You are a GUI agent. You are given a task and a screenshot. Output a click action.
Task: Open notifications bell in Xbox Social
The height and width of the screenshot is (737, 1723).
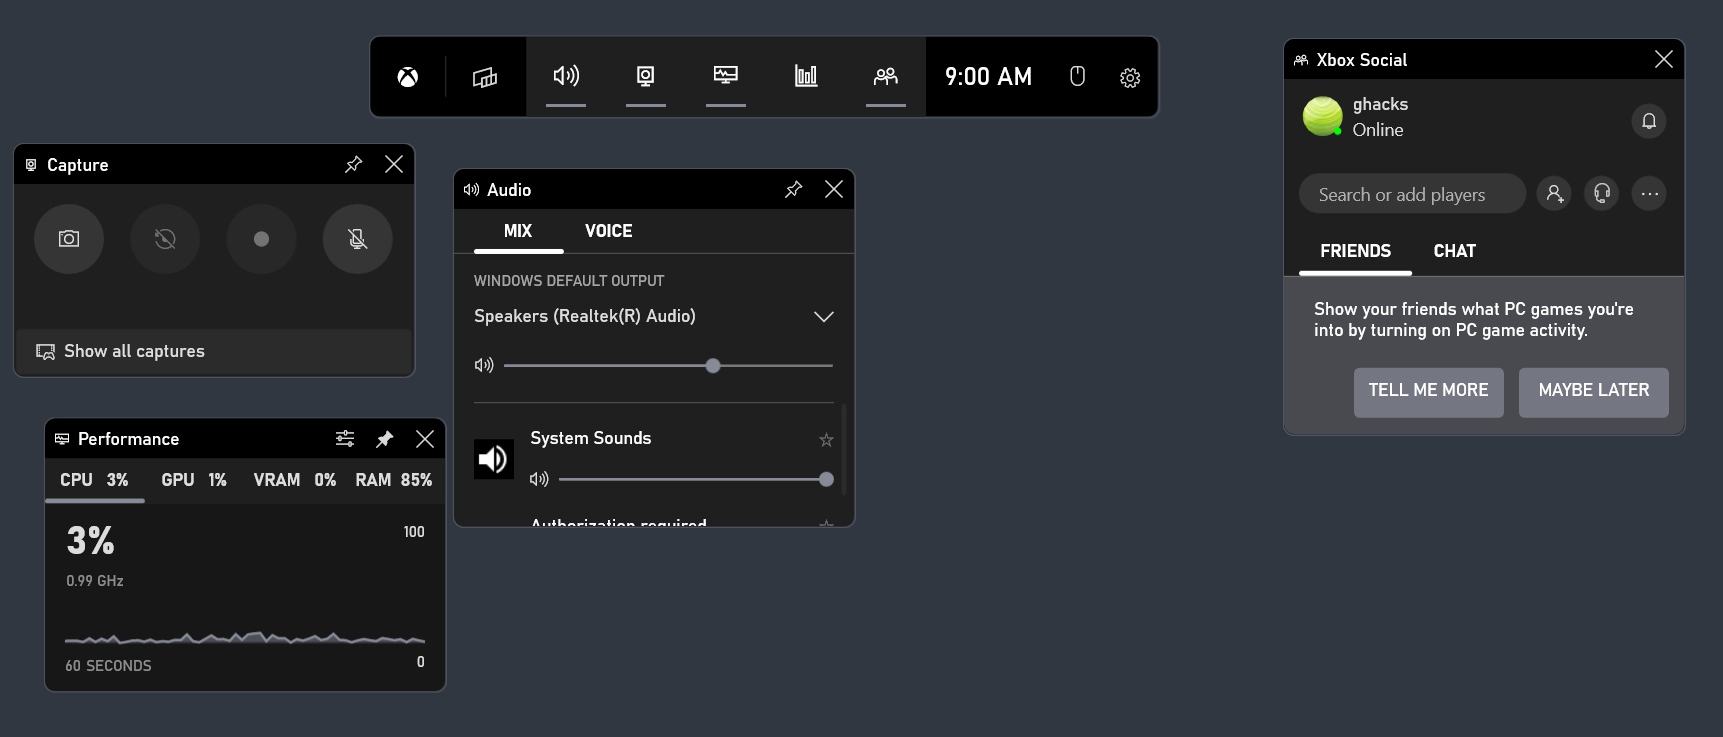[1649, 121]
